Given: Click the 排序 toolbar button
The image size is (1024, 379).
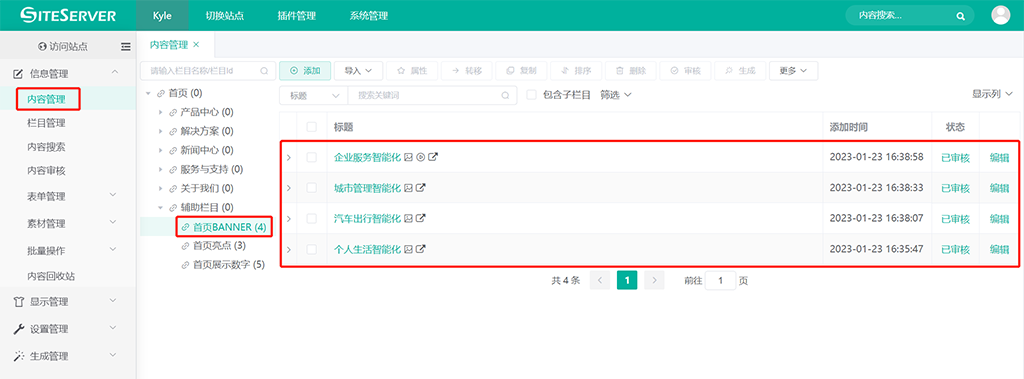Looking at the screenshot, I should coord(577,71).
